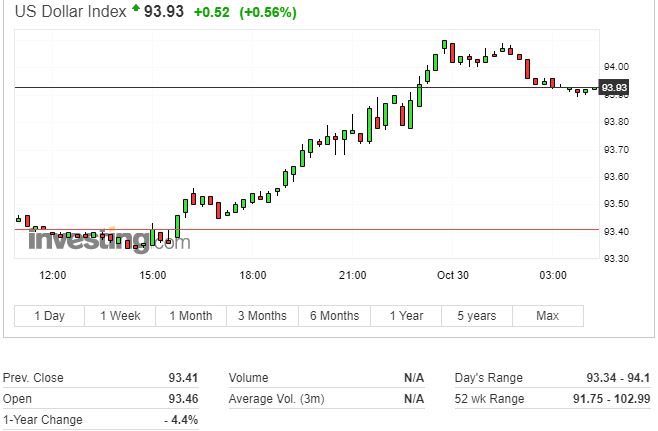Click the Oct 30 date label on axis
The width and height of the screenshot is (658, 431).
[452, 275]
